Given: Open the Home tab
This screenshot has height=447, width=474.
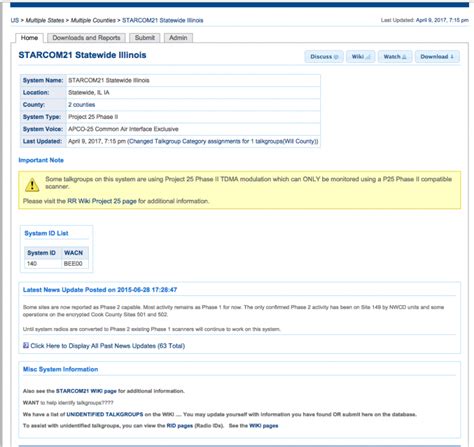Looking at the screenshot, I should pos(29,38).
